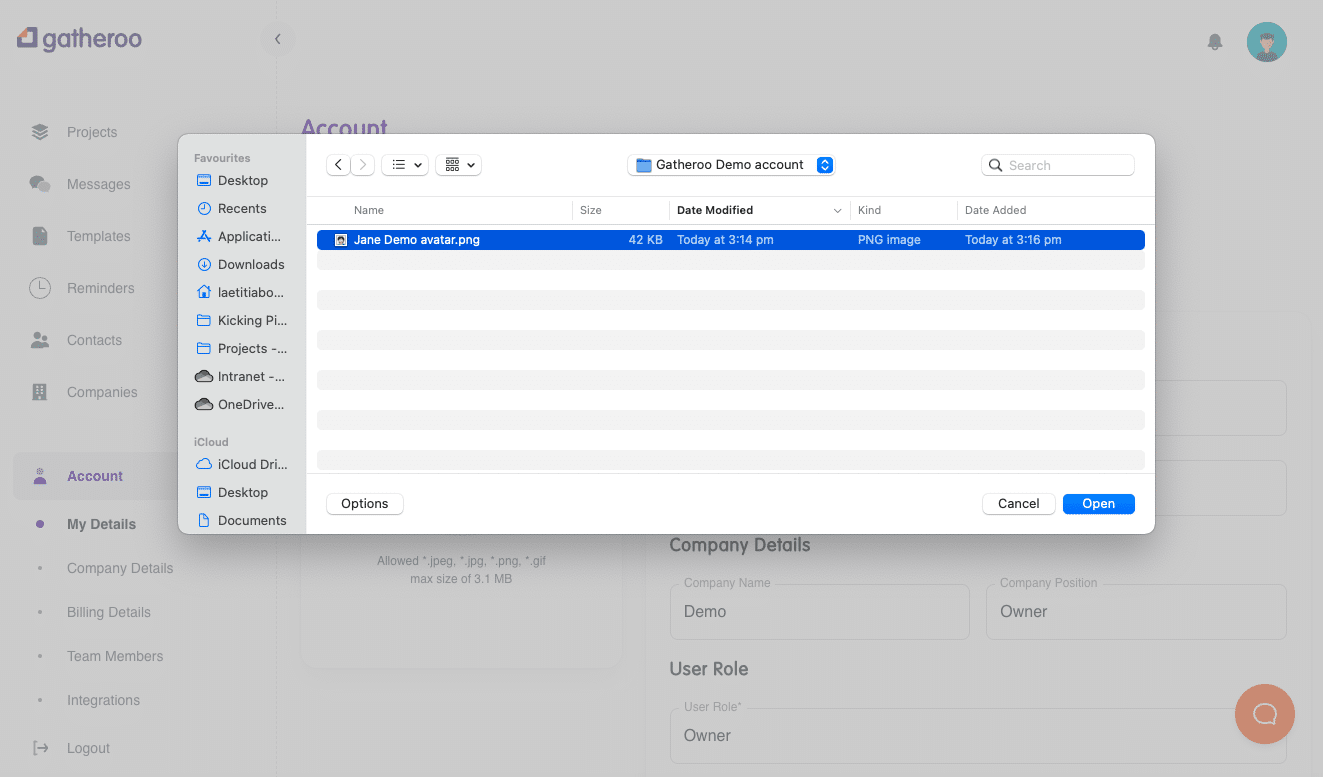The image size is (1323, 777).
Task: Click the Cancel button
Action: tap(1019, 504)
